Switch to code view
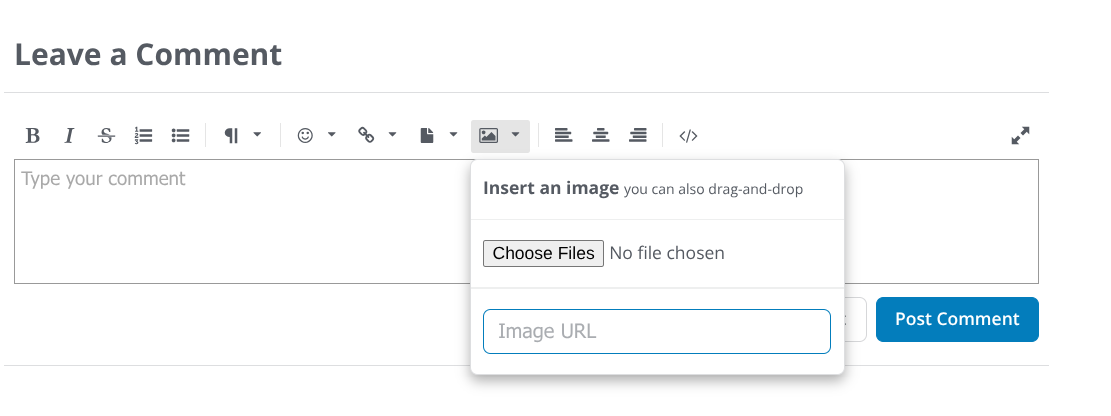 coord(688,136)
